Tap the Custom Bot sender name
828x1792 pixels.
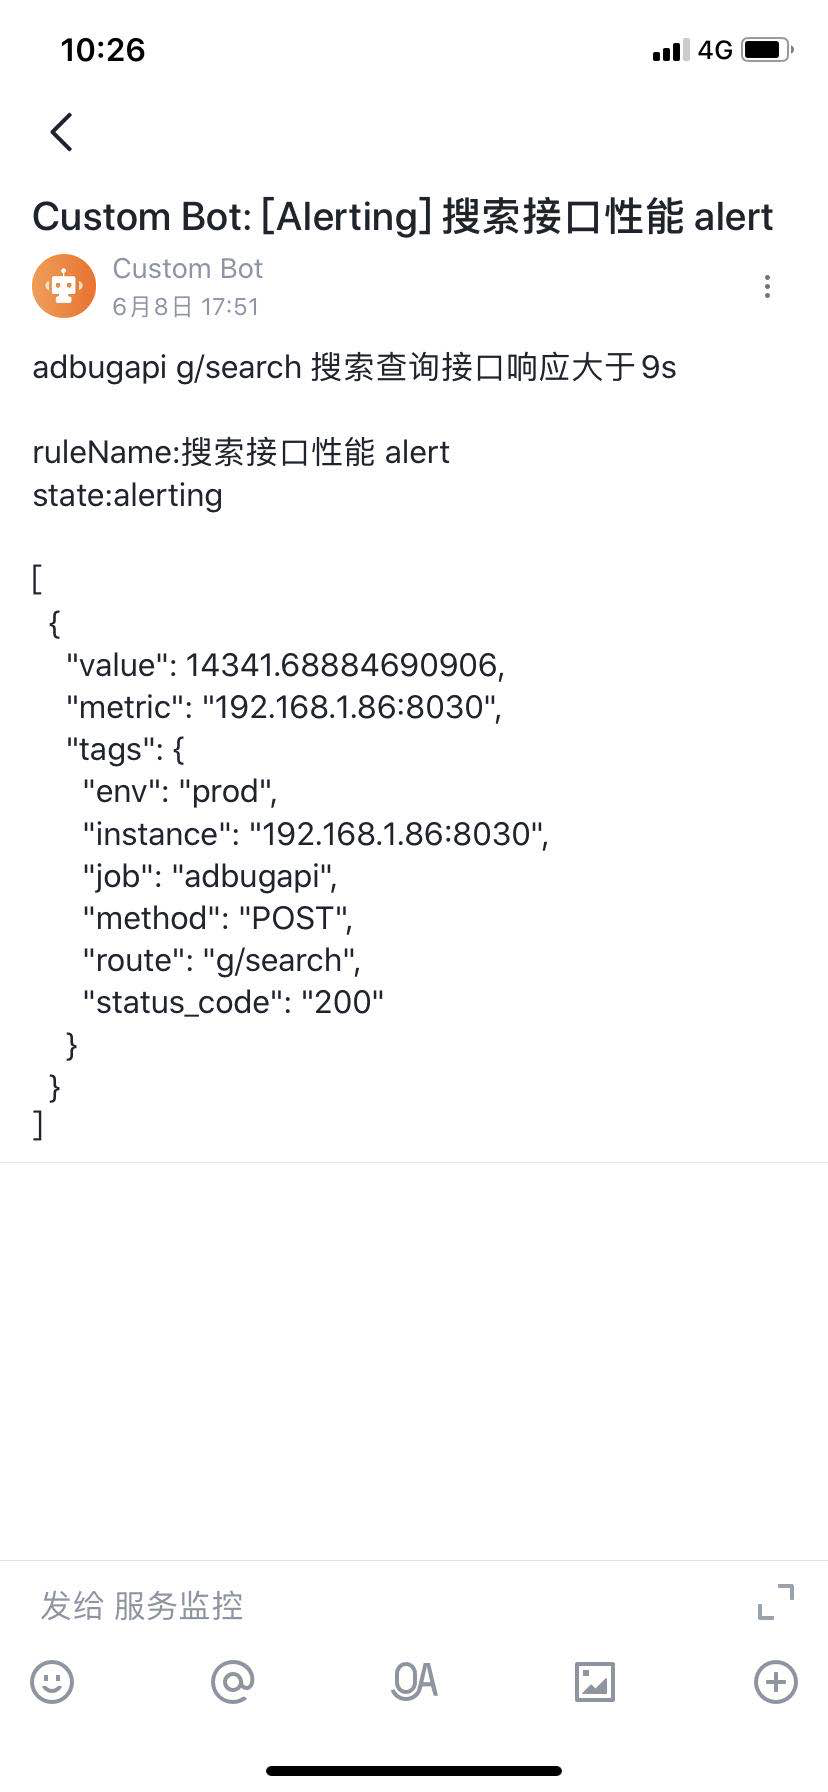tap(187, 269)
